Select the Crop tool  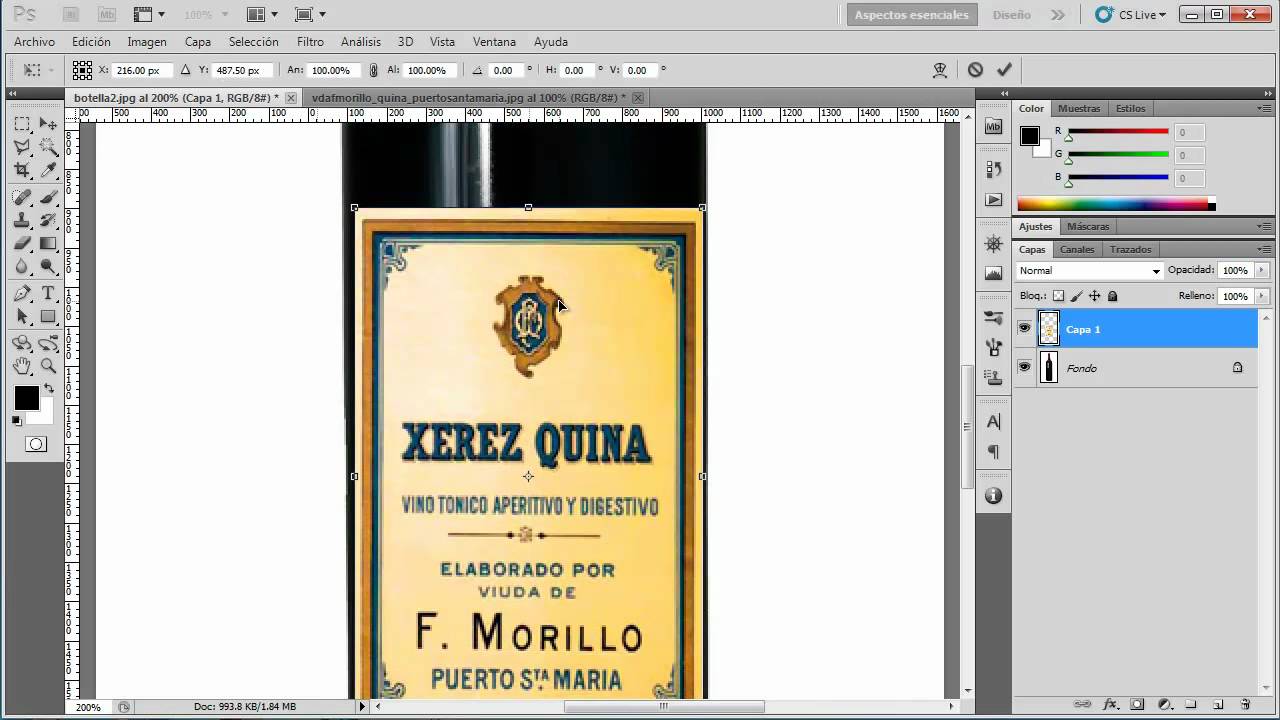point(22,171)
